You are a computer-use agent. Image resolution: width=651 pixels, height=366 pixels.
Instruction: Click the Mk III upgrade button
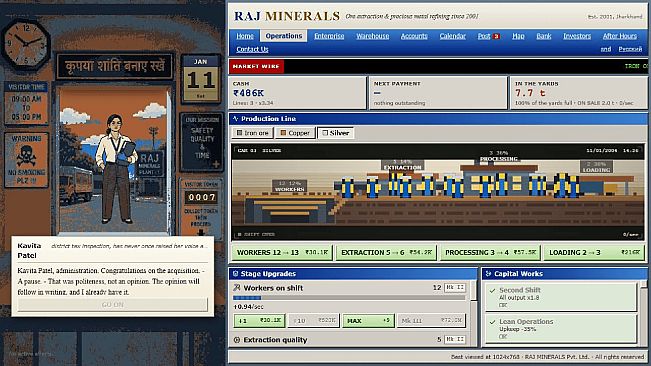click(x=431, y=320)
